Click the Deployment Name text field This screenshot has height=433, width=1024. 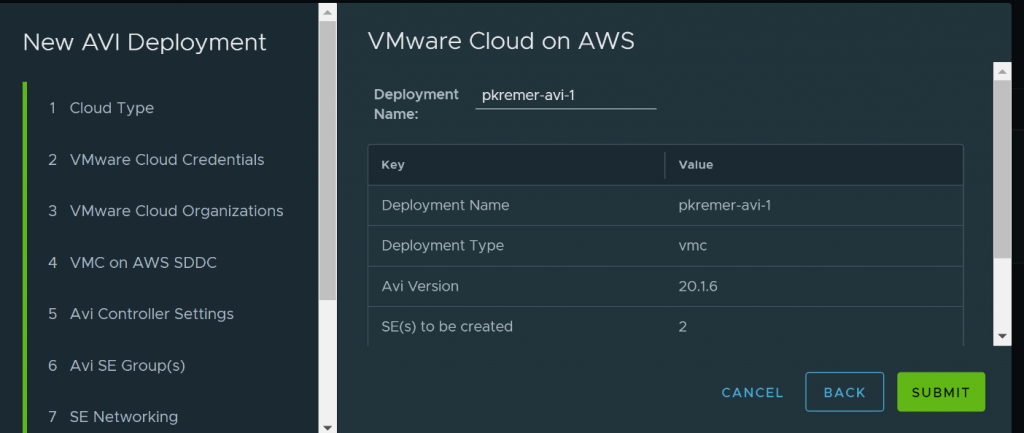point(565,95)
